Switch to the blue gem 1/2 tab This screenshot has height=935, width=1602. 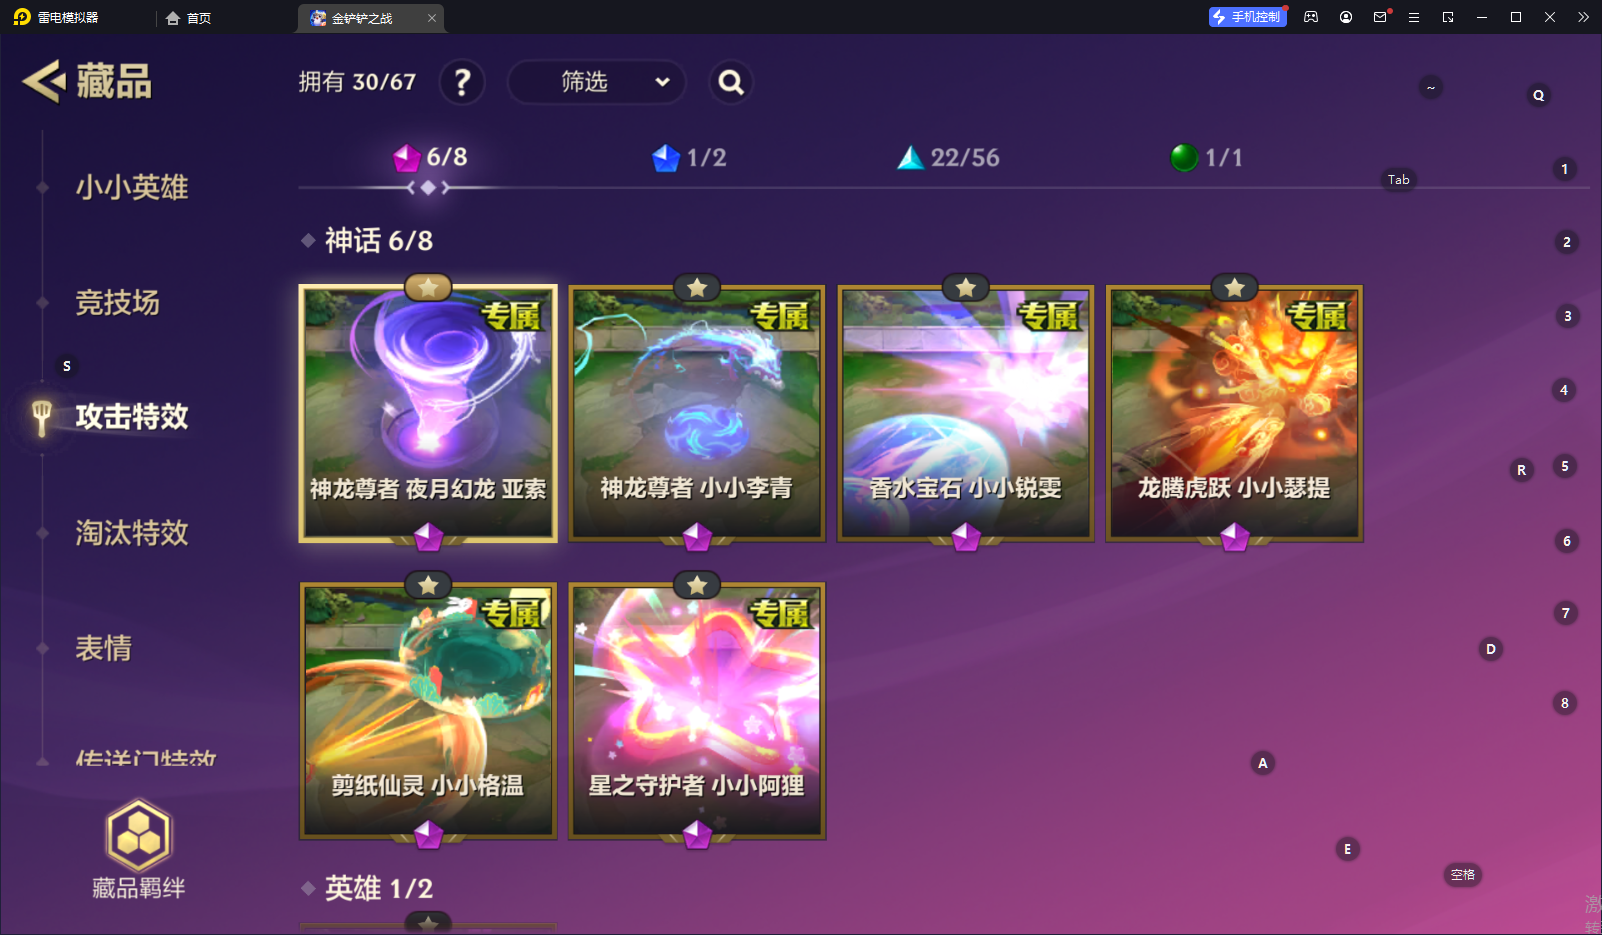tap(689, 158)
